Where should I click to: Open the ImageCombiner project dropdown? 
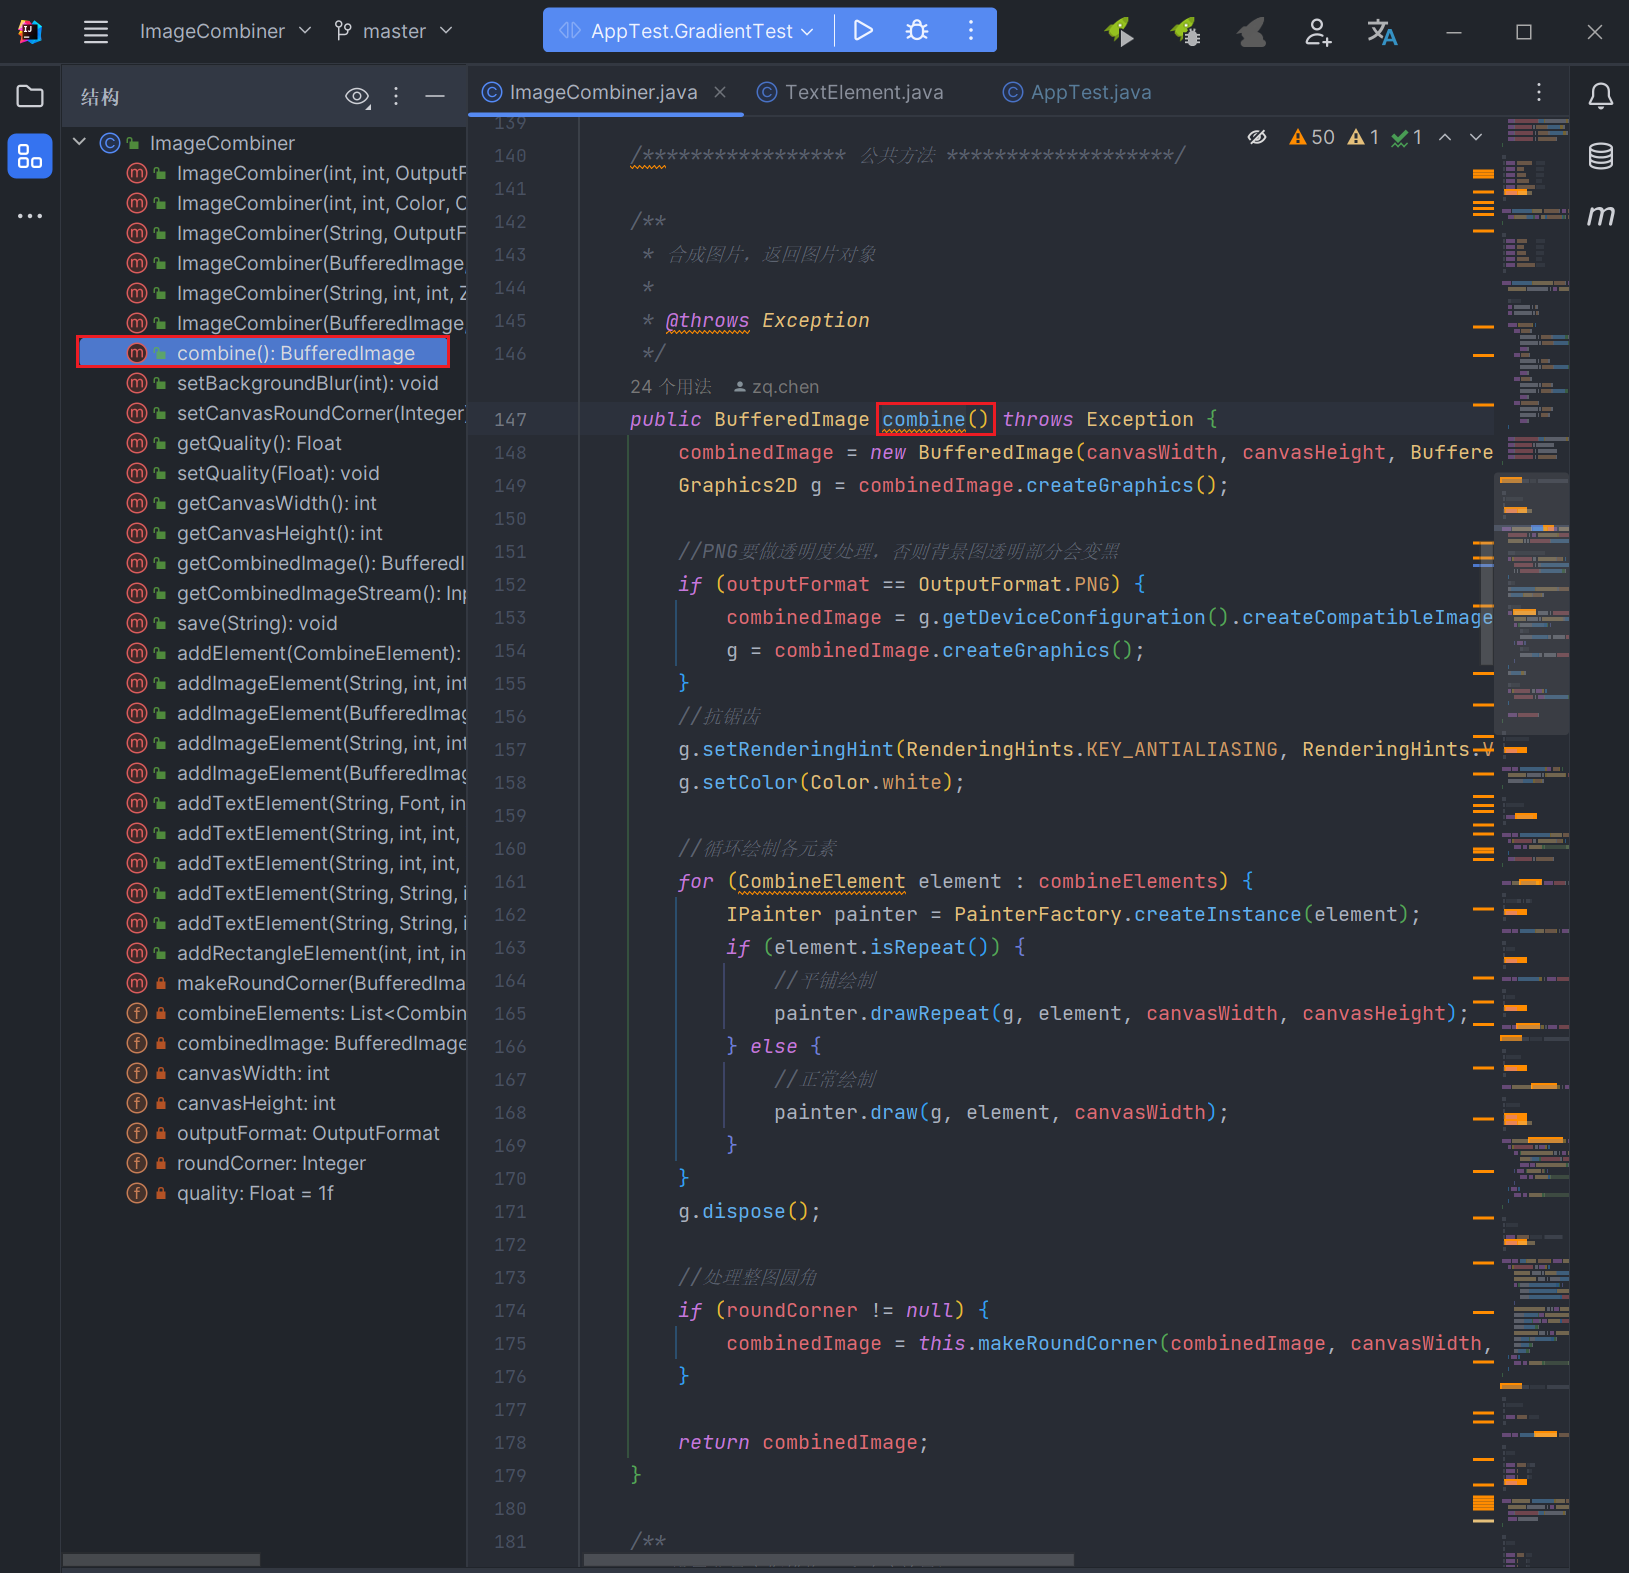226,32
